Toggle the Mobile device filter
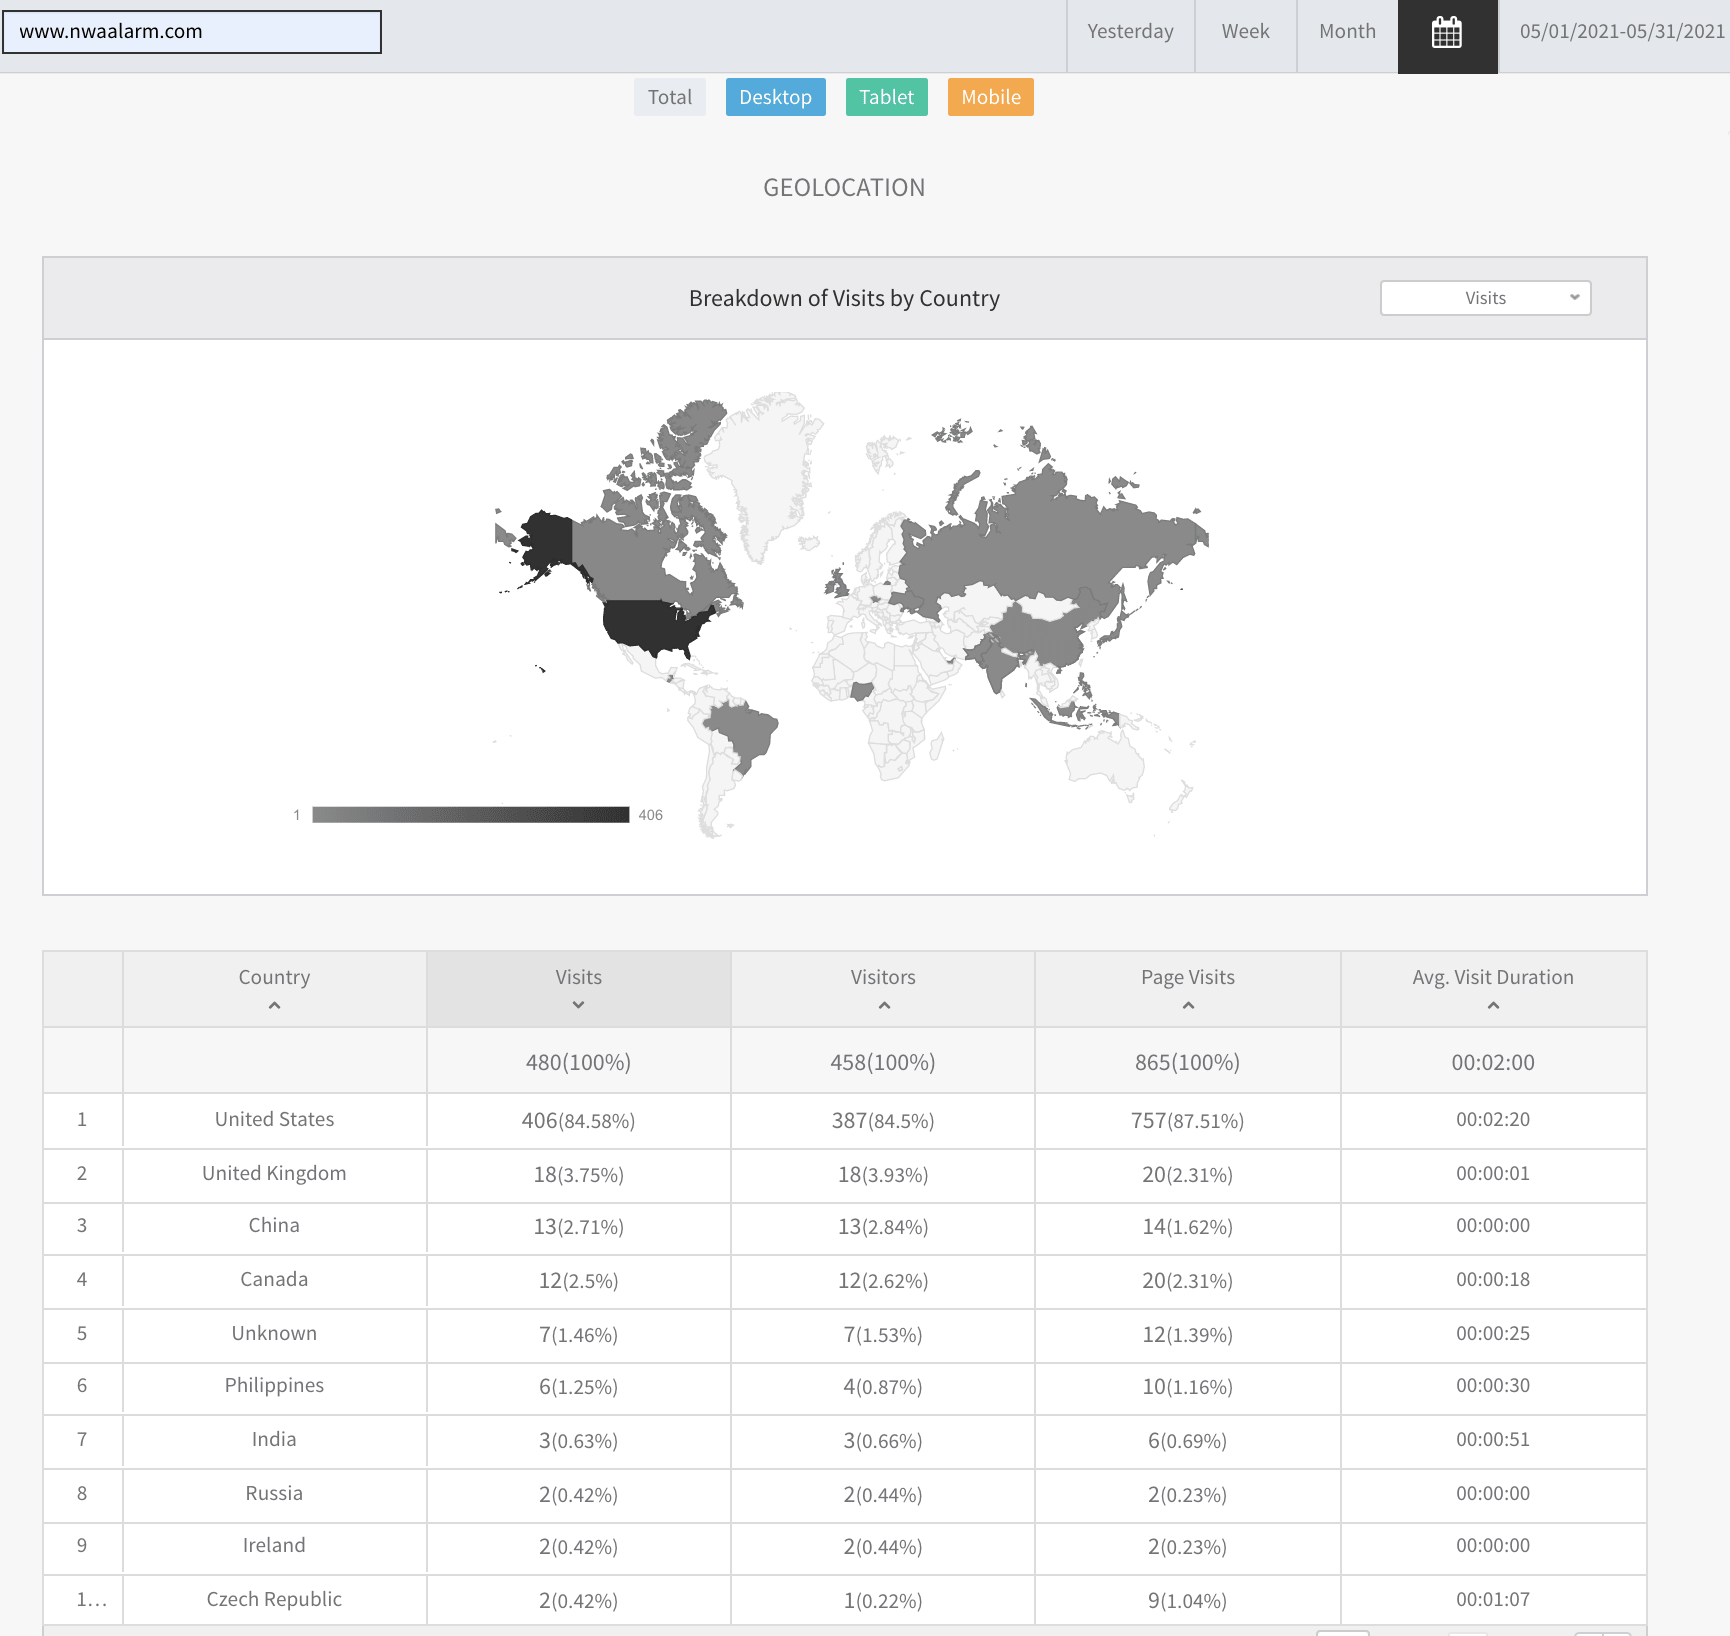Image resolution: width=1730 pixels, height=1636 pixels. tap(990, 97)
